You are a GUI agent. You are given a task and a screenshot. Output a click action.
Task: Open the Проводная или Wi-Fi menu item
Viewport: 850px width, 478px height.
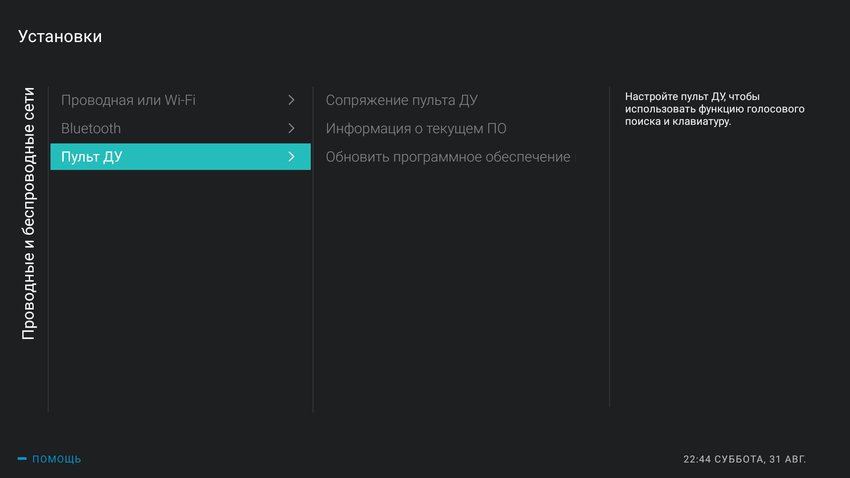tap(127, 100)
